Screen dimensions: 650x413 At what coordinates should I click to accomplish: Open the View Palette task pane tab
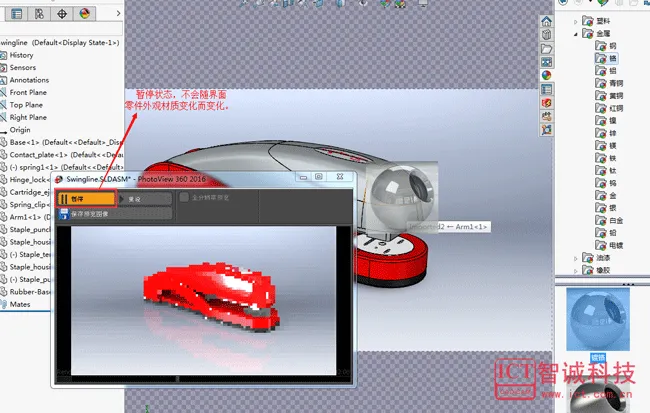point(546,62)
